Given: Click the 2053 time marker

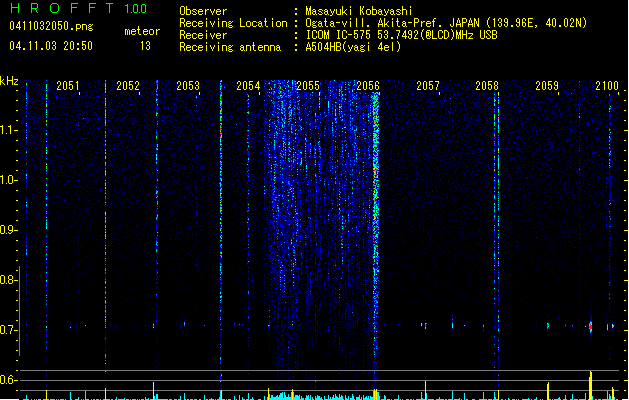Looking at the screenshot, I should point(188,85).
